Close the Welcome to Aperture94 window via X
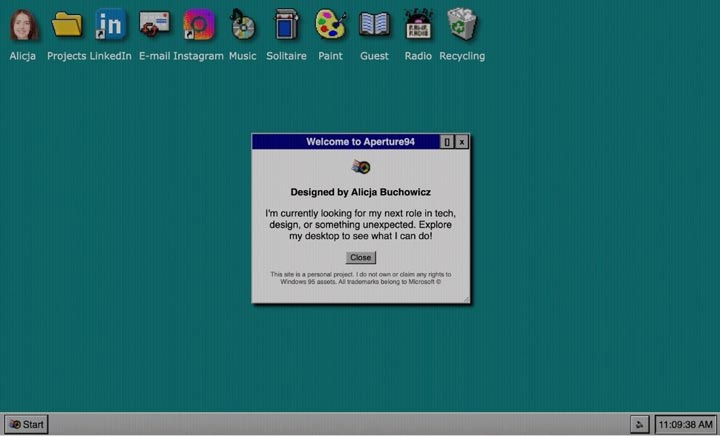This screenshot has width=720, height=436. click(x=462, y=142)
